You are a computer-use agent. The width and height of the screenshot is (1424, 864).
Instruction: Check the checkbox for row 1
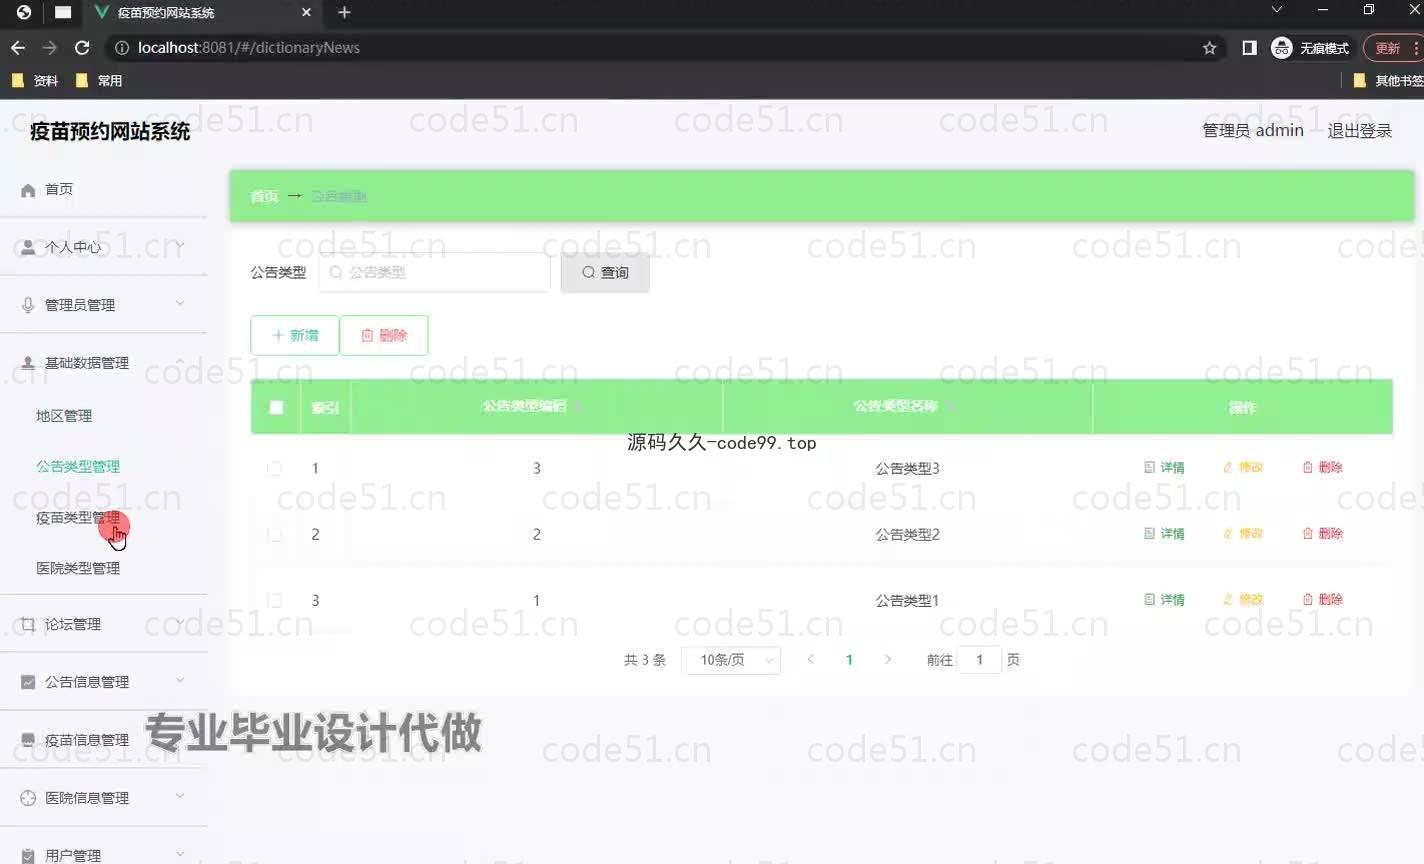click(274, 468)
